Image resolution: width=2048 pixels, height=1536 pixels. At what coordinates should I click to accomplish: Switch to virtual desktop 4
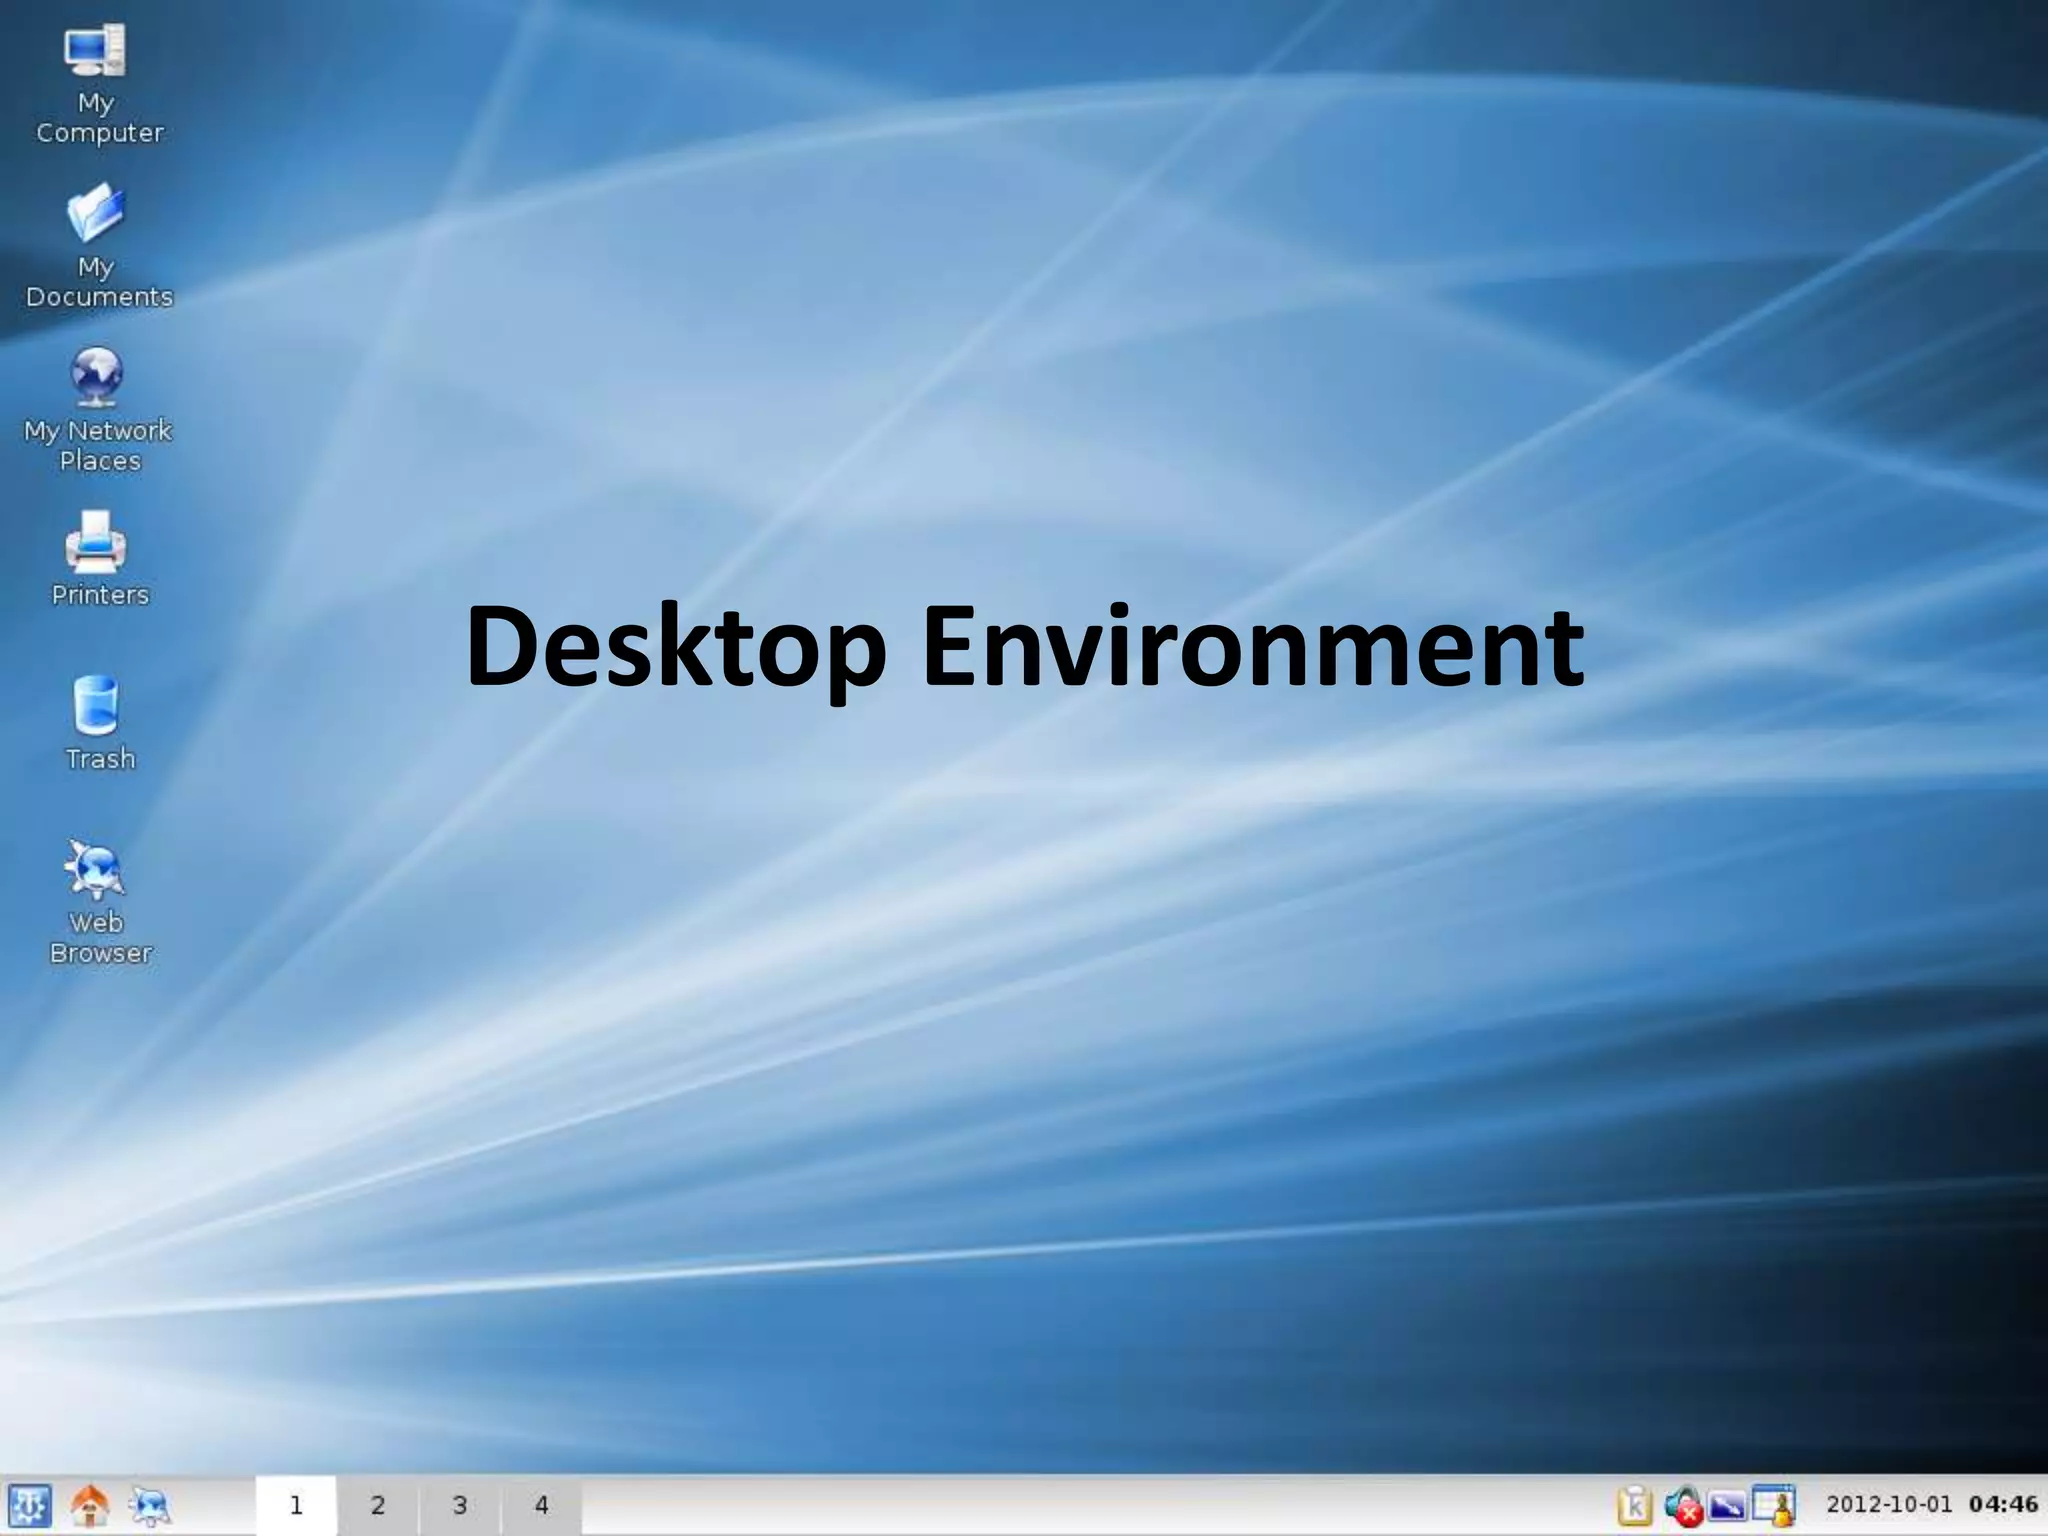542,1505
